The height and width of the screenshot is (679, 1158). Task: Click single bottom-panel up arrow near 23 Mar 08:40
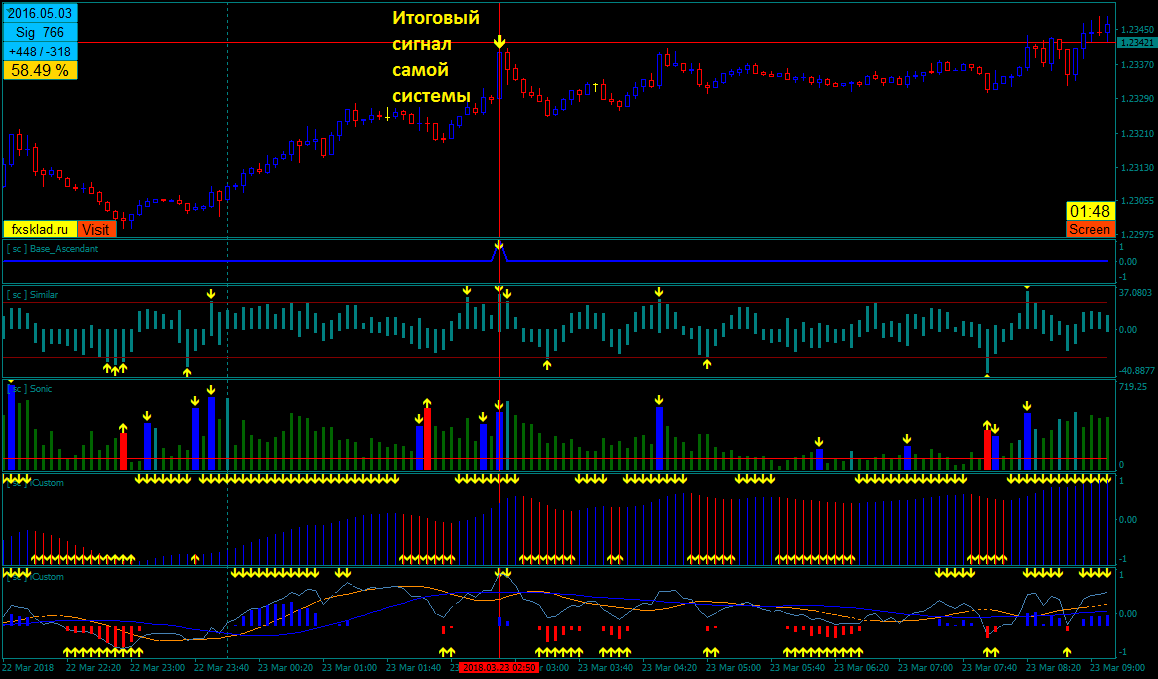pyautogui.click(x=1067, y=652)
